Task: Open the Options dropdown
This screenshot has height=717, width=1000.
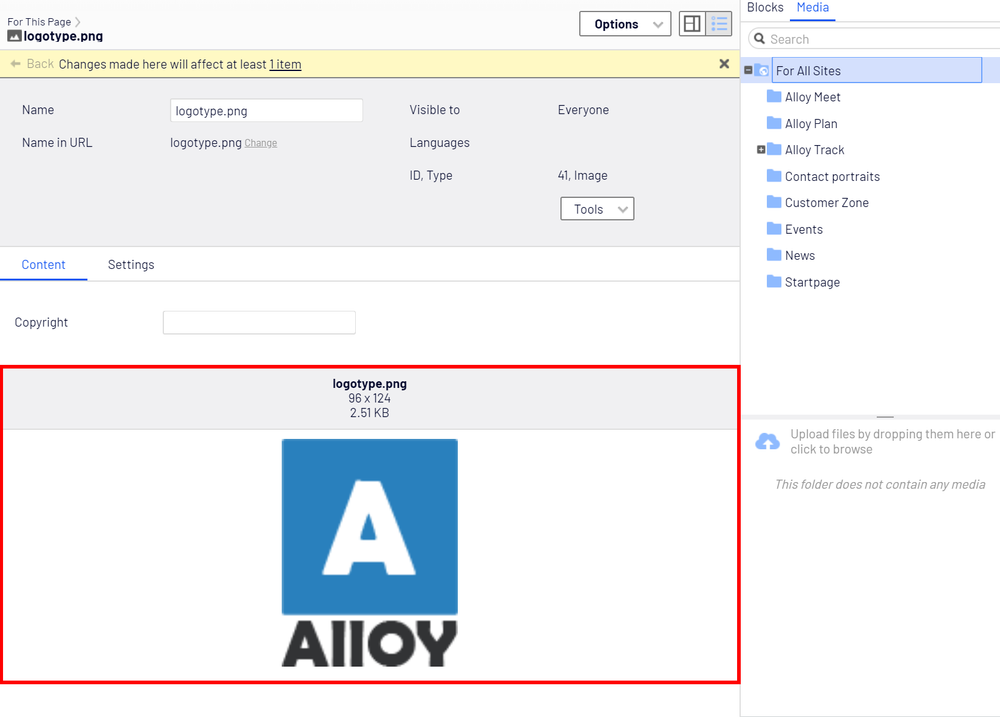Action: [x=625, y=23]
